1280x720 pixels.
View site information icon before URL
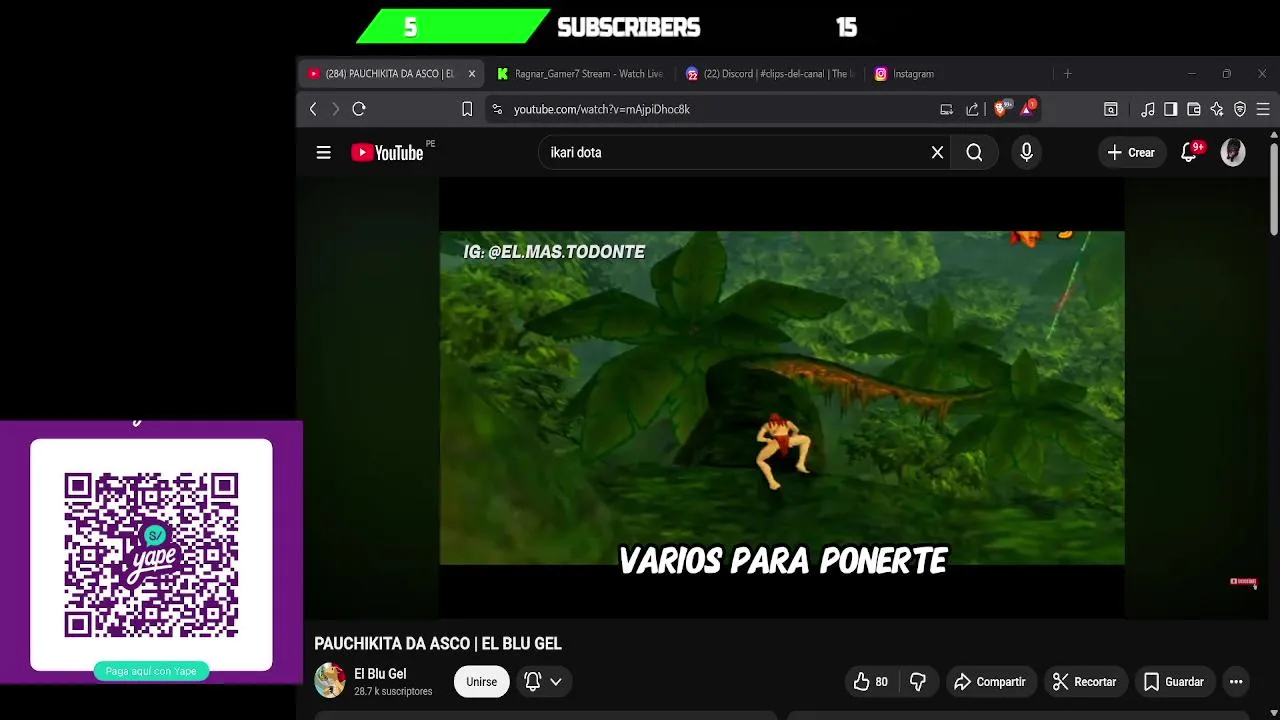click(x=497, y=109)
